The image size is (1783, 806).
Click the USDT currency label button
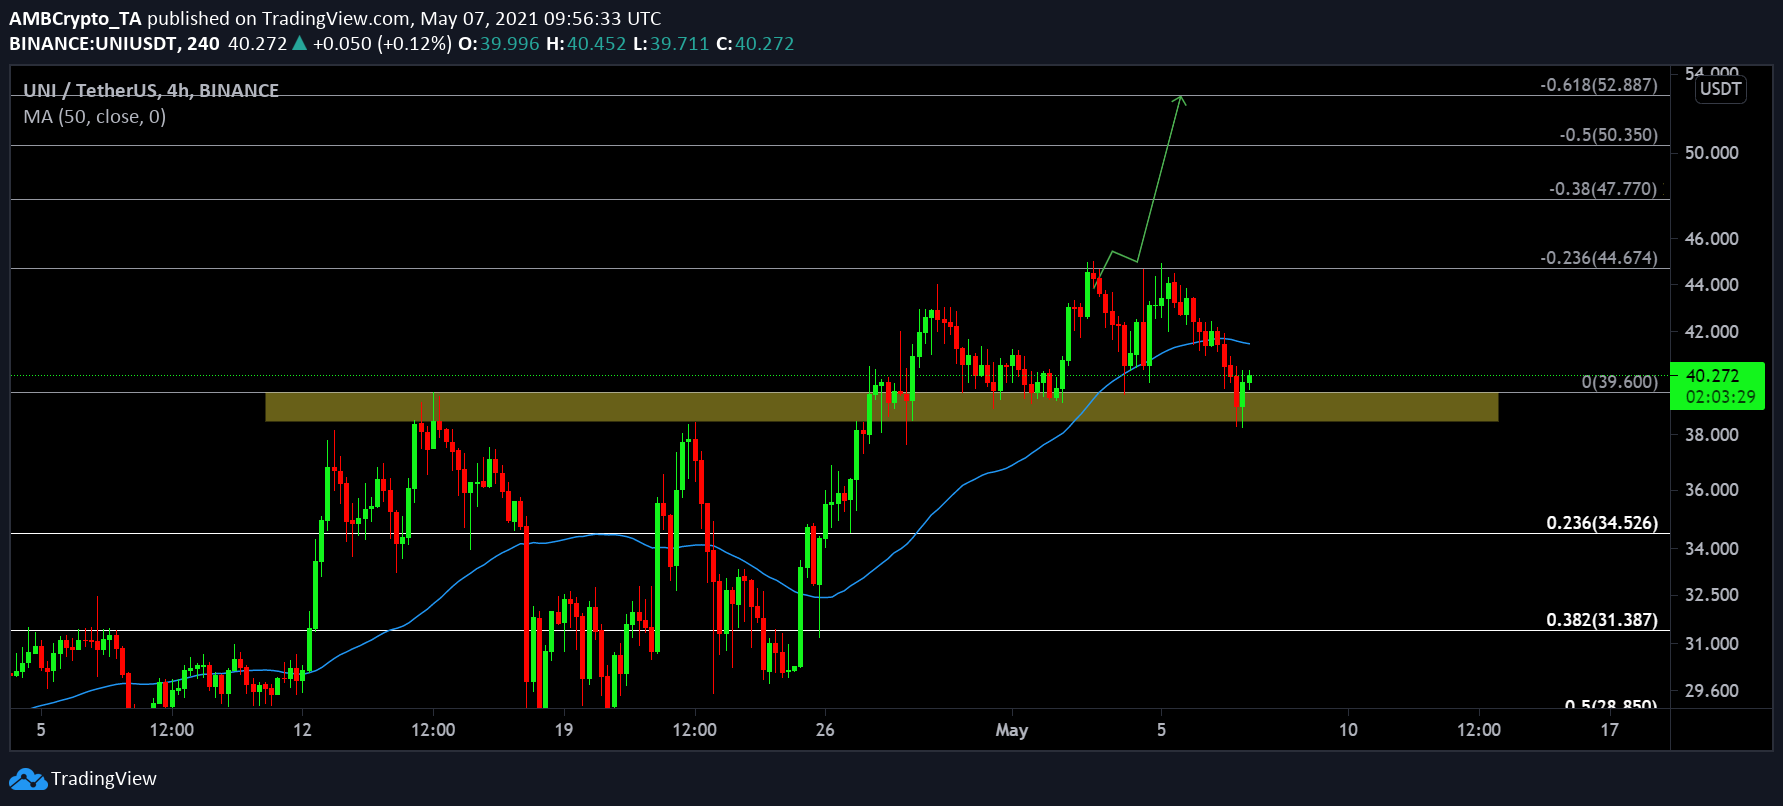click(1720, 89)
